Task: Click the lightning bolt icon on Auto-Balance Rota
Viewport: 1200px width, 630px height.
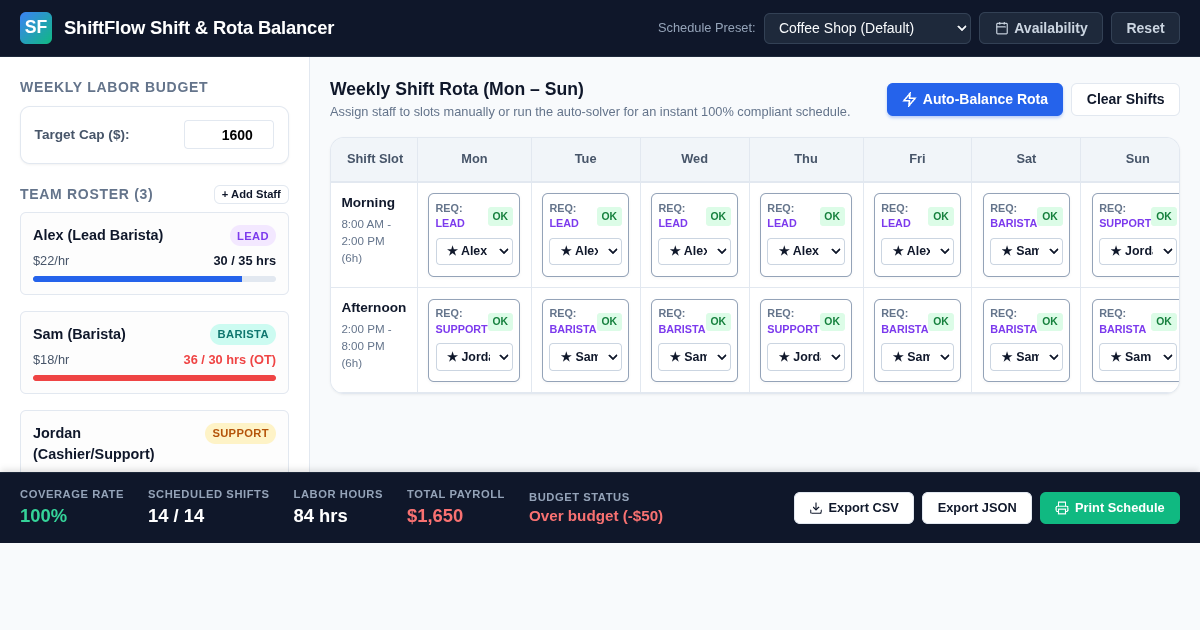Action: click(909, 99)
